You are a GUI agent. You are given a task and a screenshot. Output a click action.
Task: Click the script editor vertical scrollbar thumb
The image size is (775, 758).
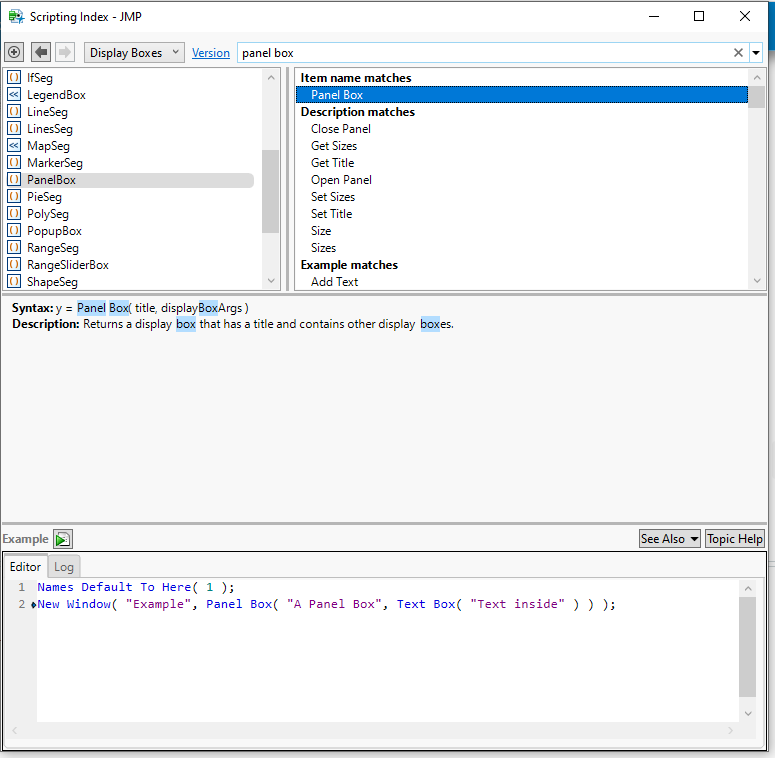tap(747, 647)
